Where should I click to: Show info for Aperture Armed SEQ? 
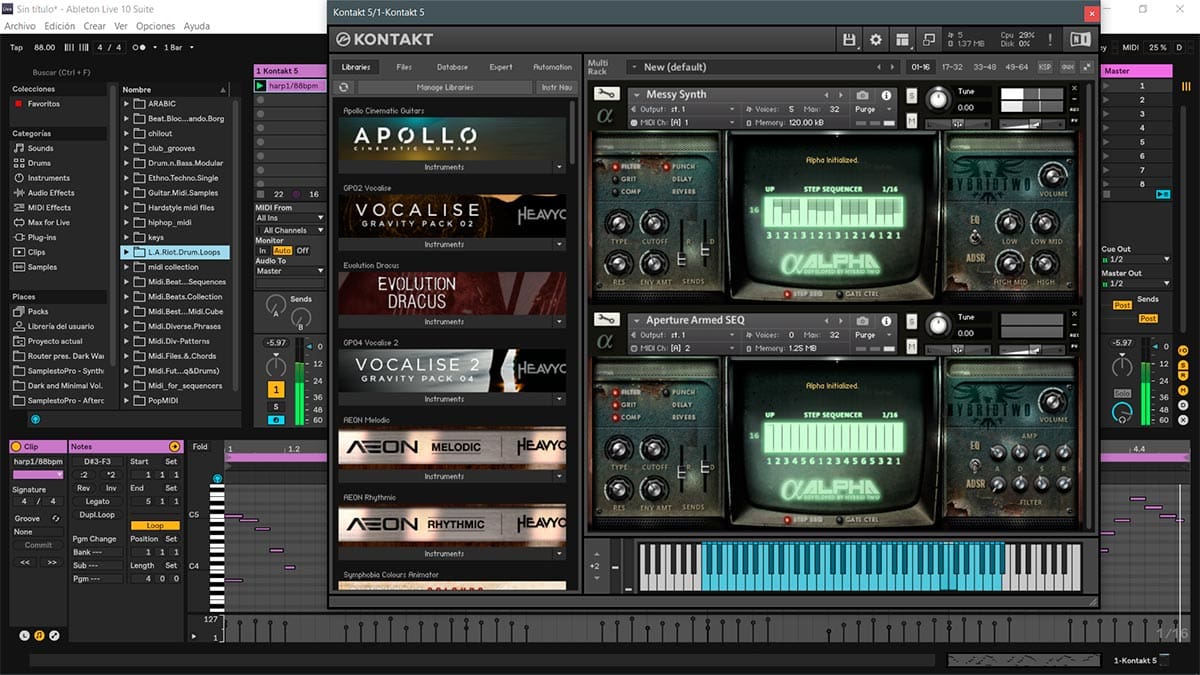point(885,320)
